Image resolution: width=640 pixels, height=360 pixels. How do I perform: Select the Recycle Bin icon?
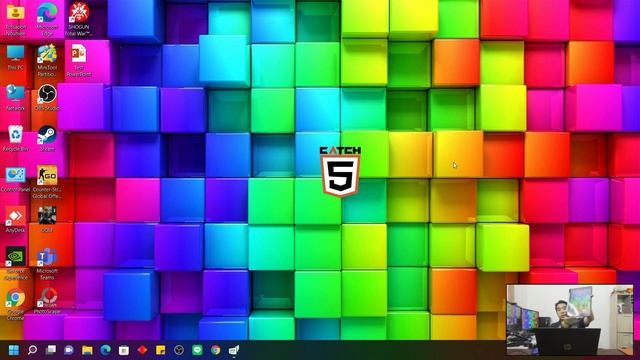point(16,139)
